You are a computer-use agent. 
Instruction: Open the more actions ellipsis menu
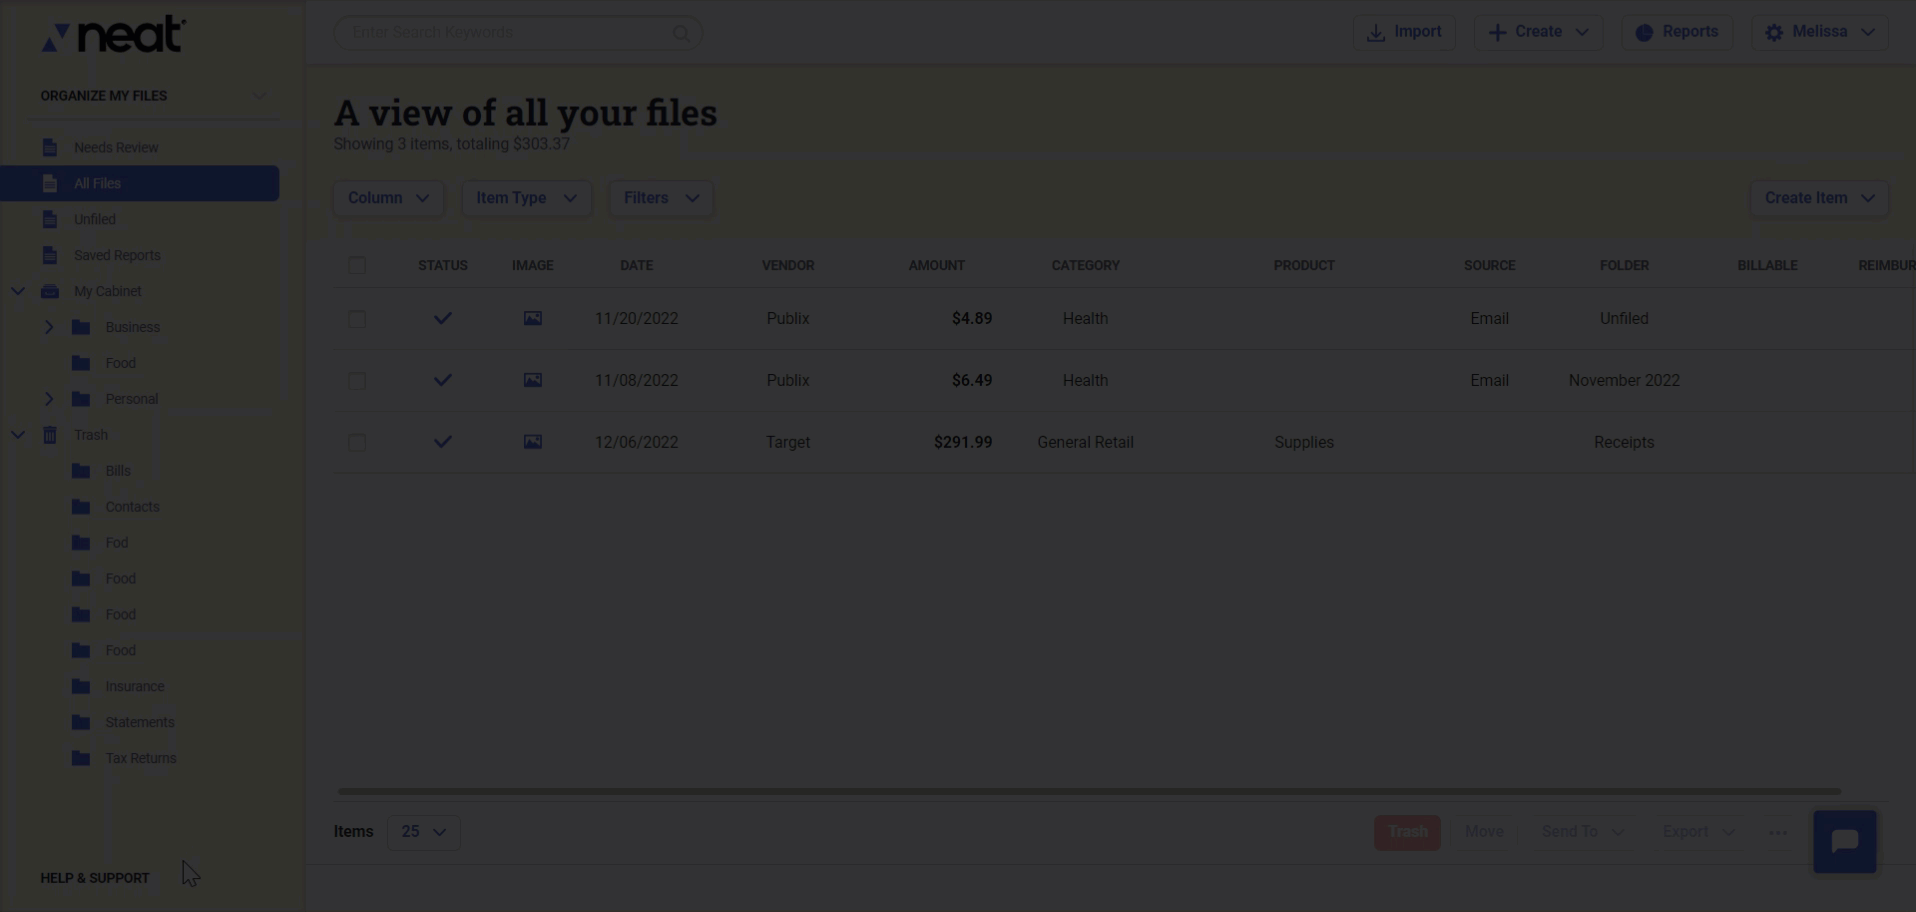coord(1778,832)
